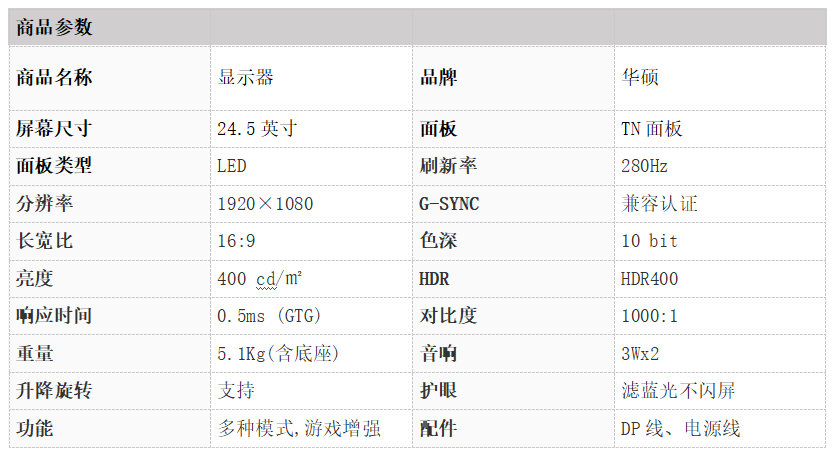The height and width of the screenshot is (460, 835).
Task: Select the HDR400 value cell
Action: [720, 279]
